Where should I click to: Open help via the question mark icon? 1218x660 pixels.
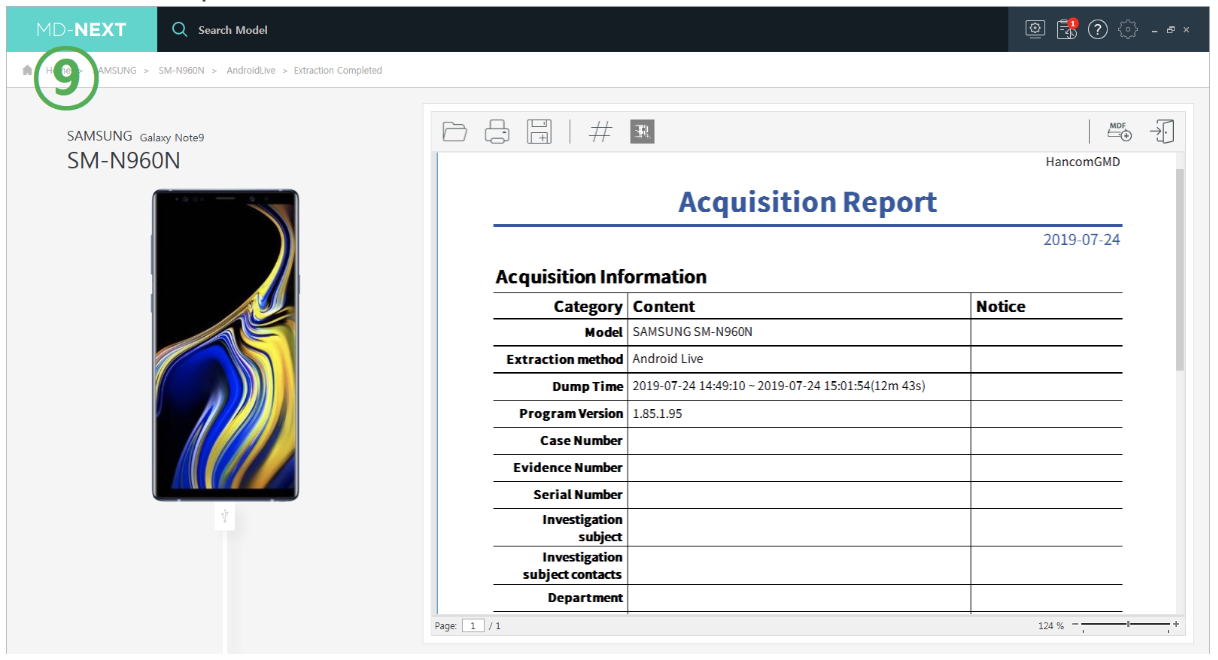(x=1098, y=30)
